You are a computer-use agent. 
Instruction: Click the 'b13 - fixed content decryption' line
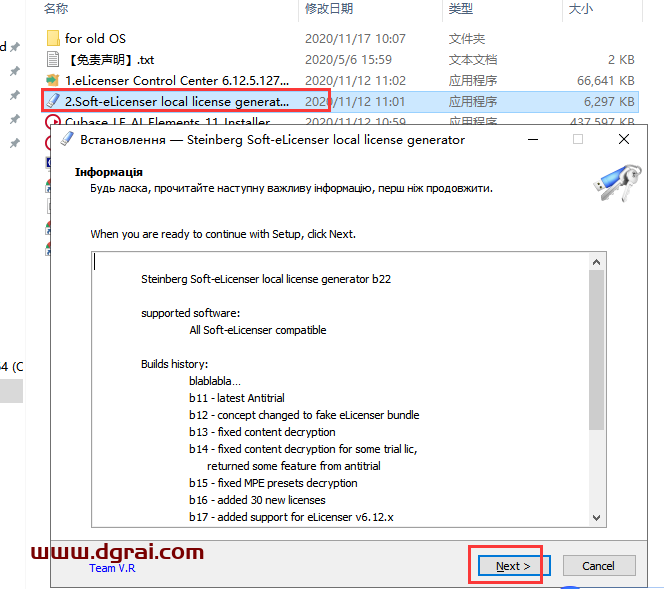click(262, 432)
